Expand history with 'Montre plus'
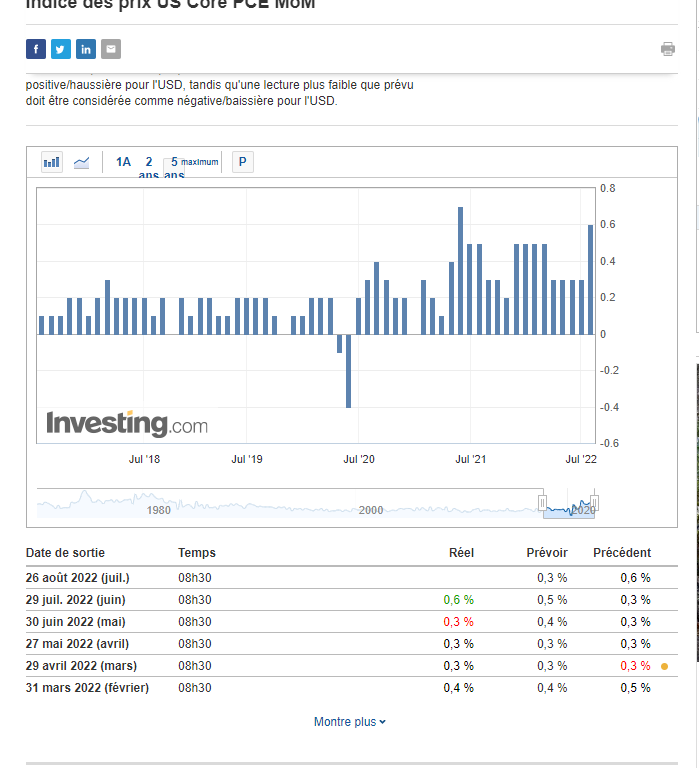 tap(345, 722)
